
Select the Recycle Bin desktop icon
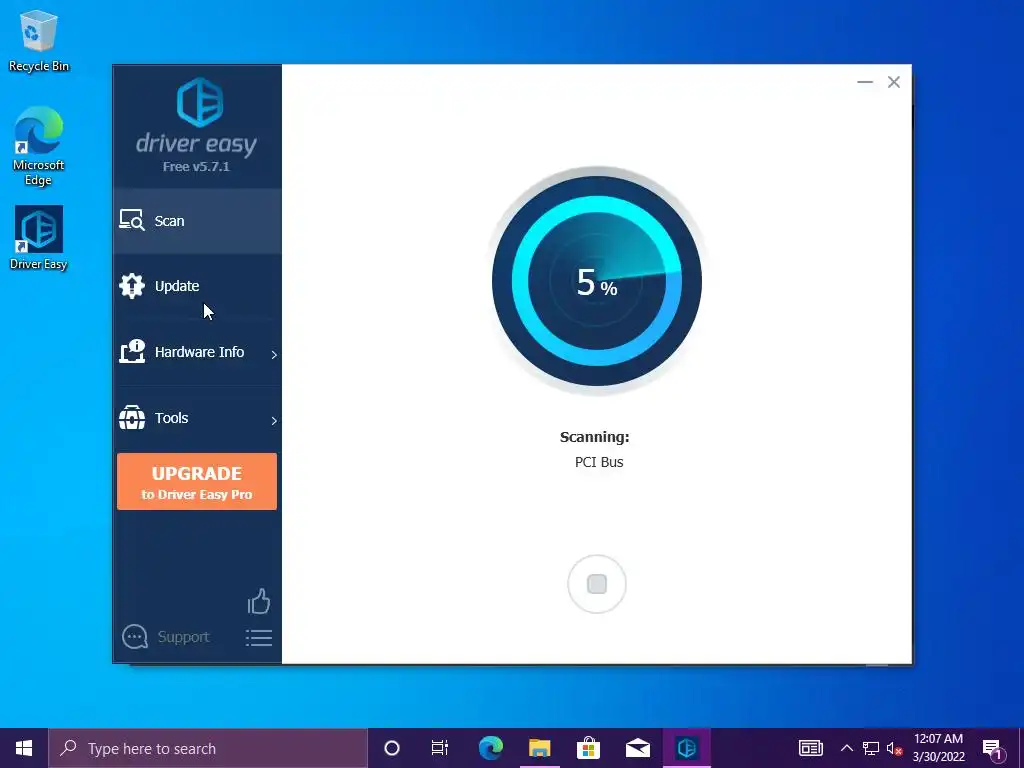click(x=39, y=42)
